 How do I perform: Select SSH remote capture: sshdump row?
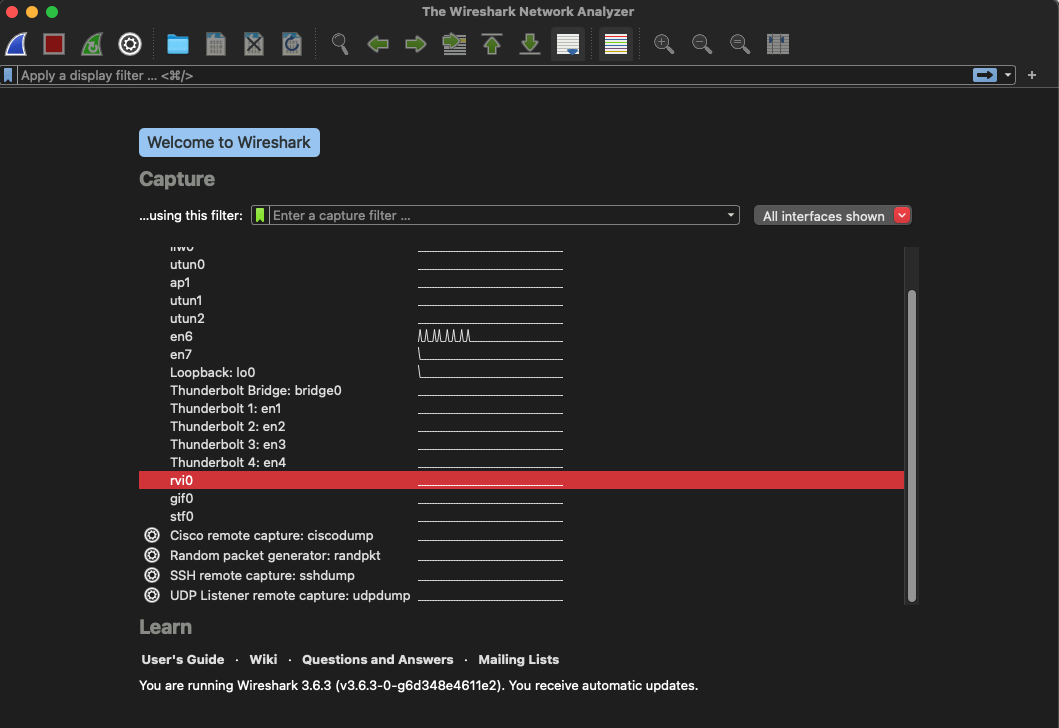[521, 575]
